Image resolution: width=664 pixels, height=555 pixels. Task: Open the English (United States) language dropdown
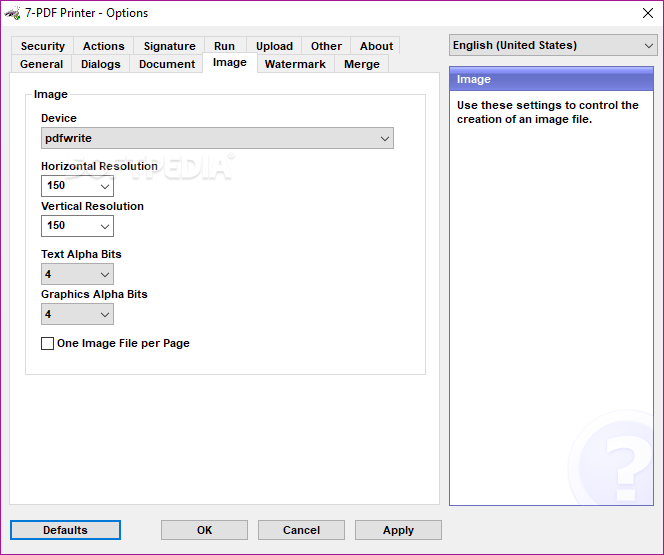coord(553,45)
